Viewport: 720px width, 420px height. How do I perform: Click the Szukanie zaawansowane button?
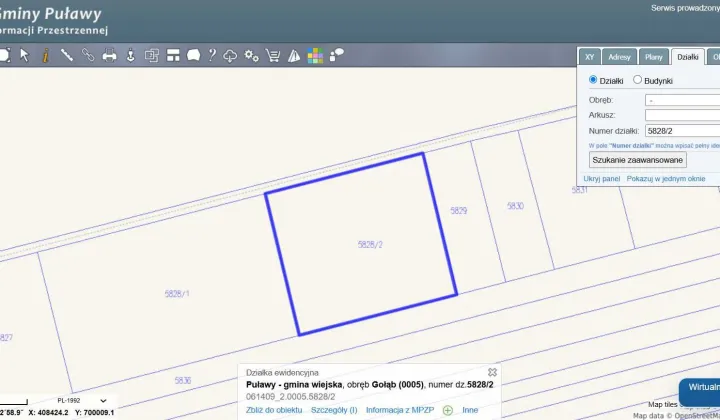(638, 160)
